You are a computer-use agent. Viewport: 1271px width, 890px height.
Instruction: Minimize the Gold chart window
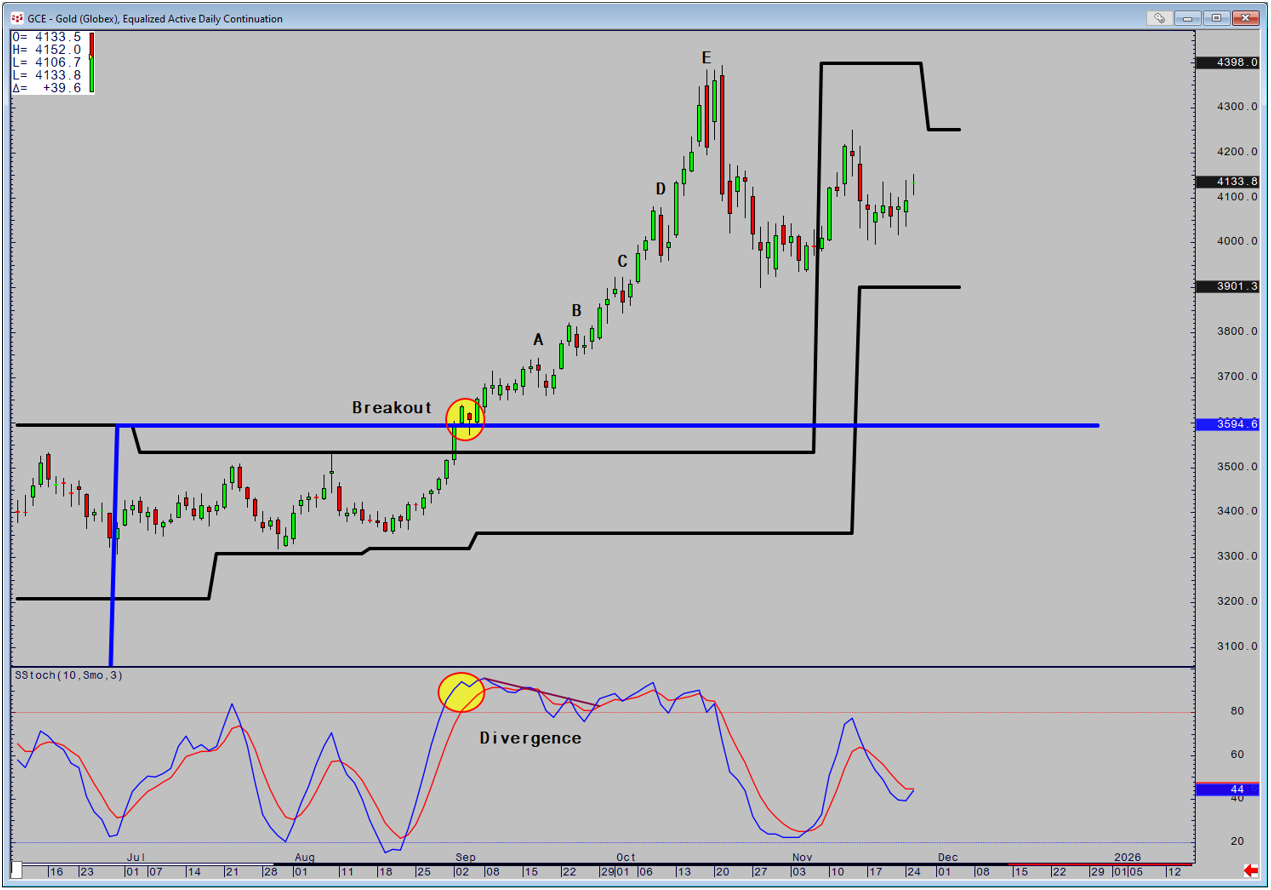(x=1189, y=18)
